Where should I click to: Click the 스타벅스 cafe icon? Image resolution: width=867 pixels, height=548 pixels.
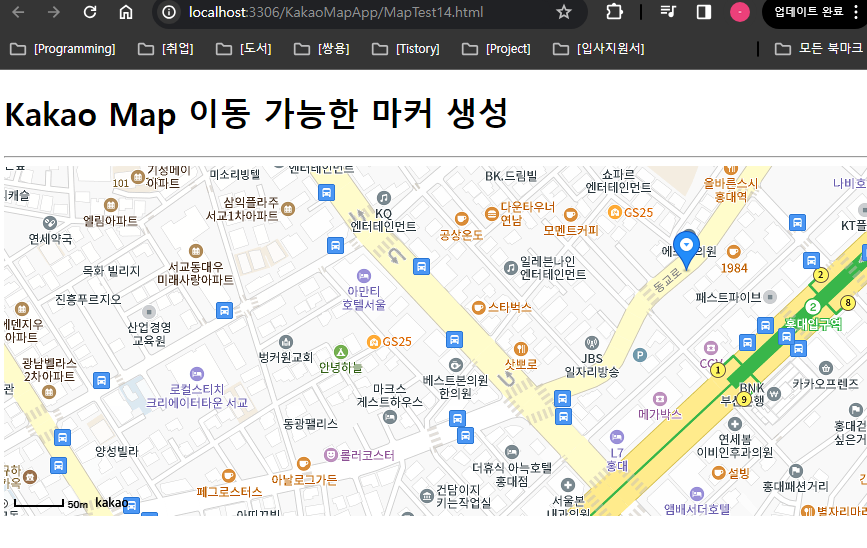(x=478, y=307)
